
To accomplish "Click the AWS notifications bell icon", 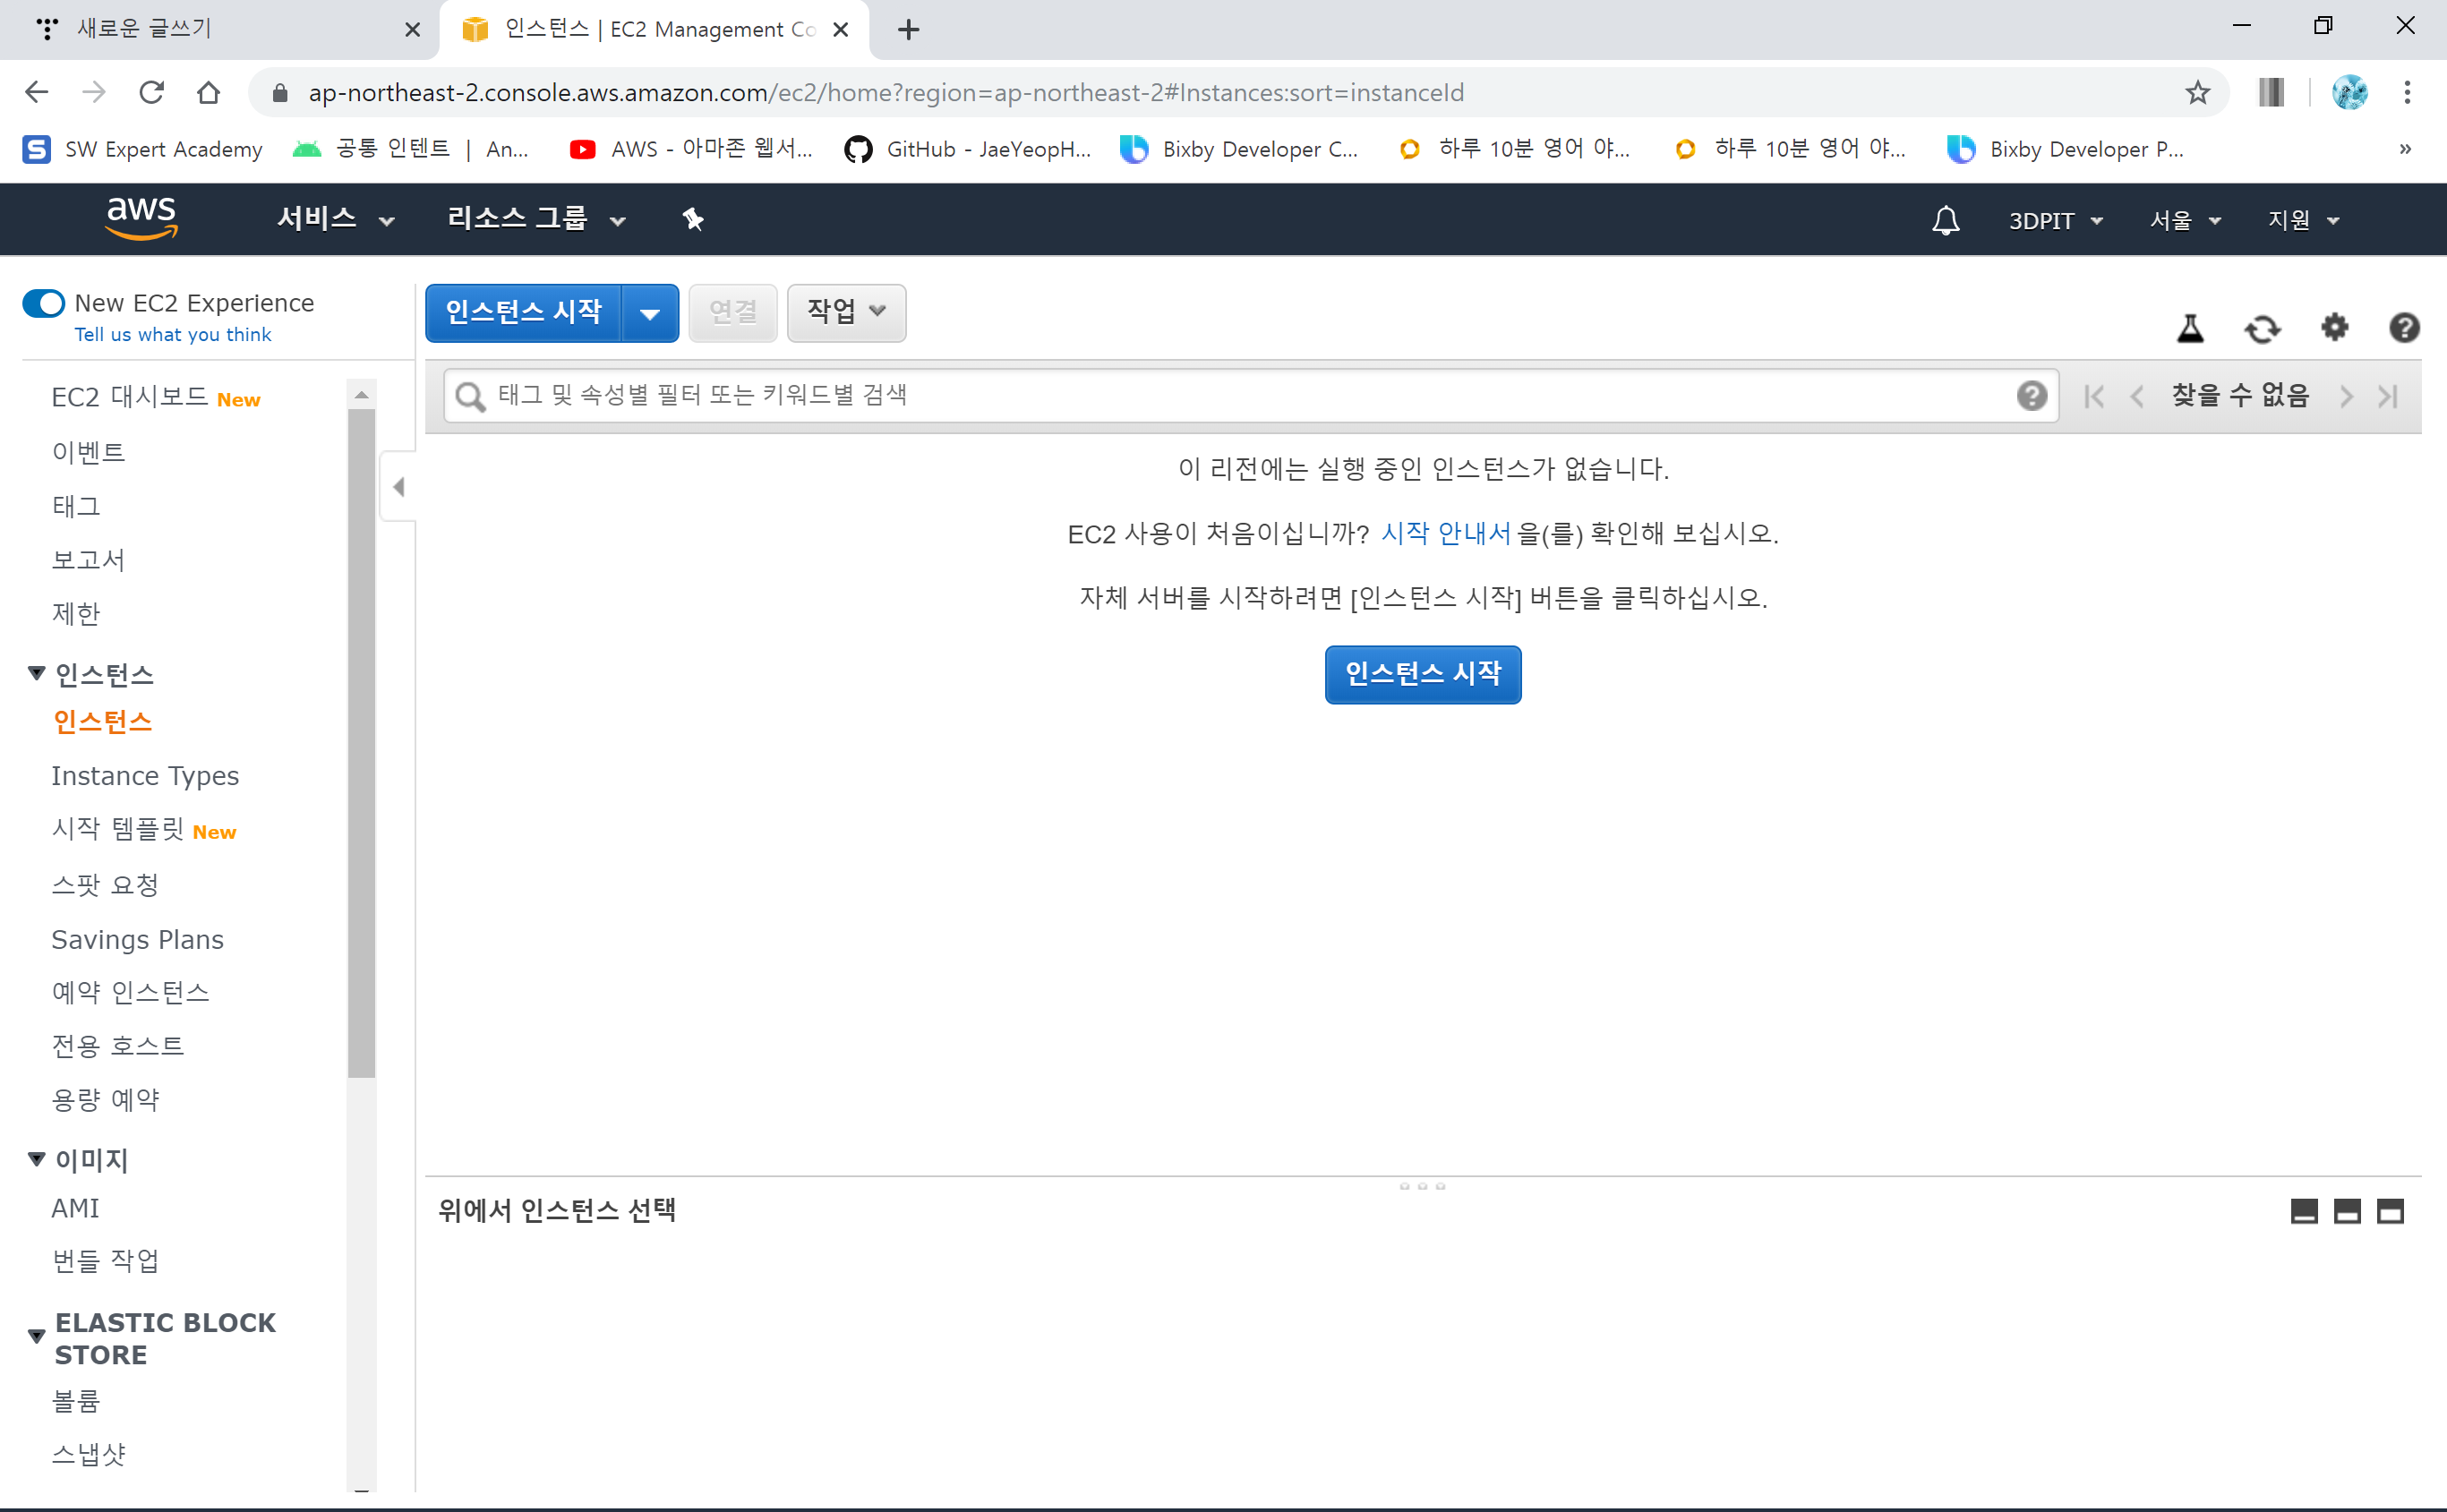I will [1945, 220].
